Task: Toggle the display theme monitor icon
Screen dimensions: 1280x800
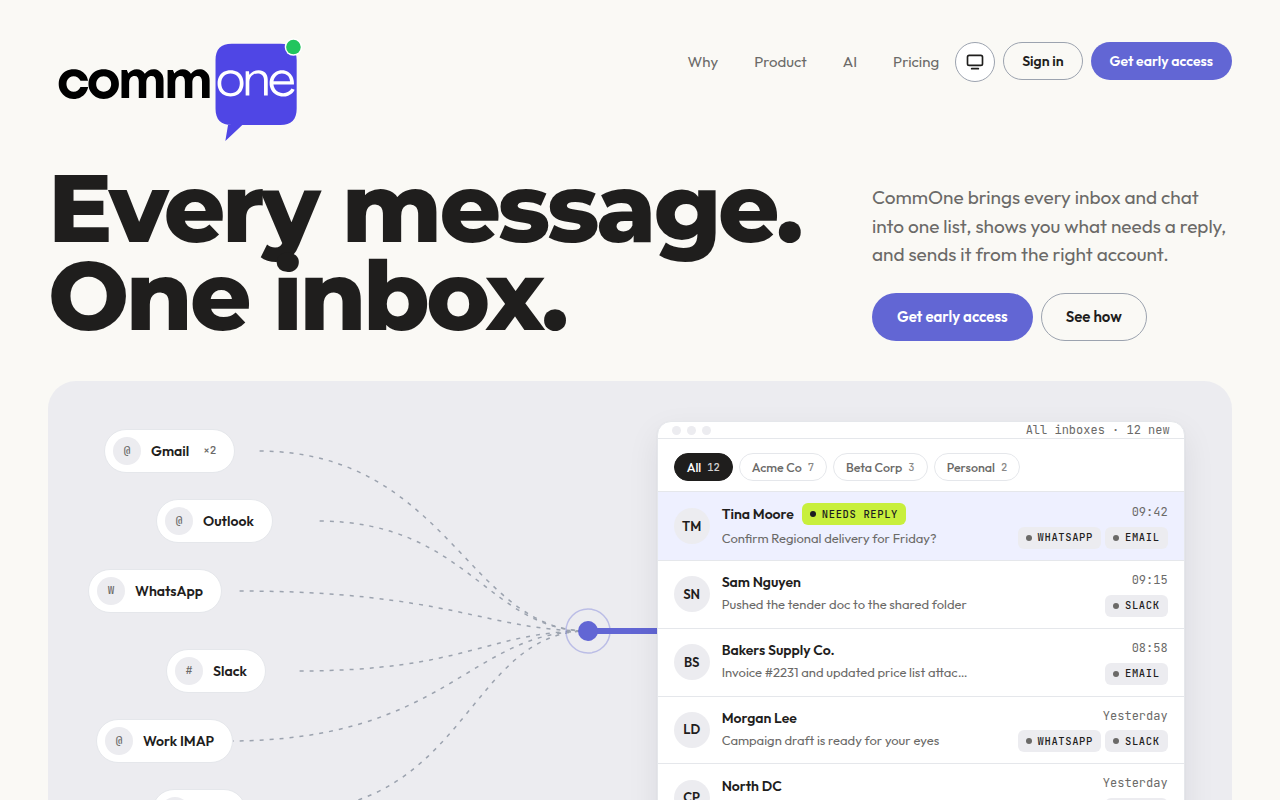Action: click(x=975, y=62)
